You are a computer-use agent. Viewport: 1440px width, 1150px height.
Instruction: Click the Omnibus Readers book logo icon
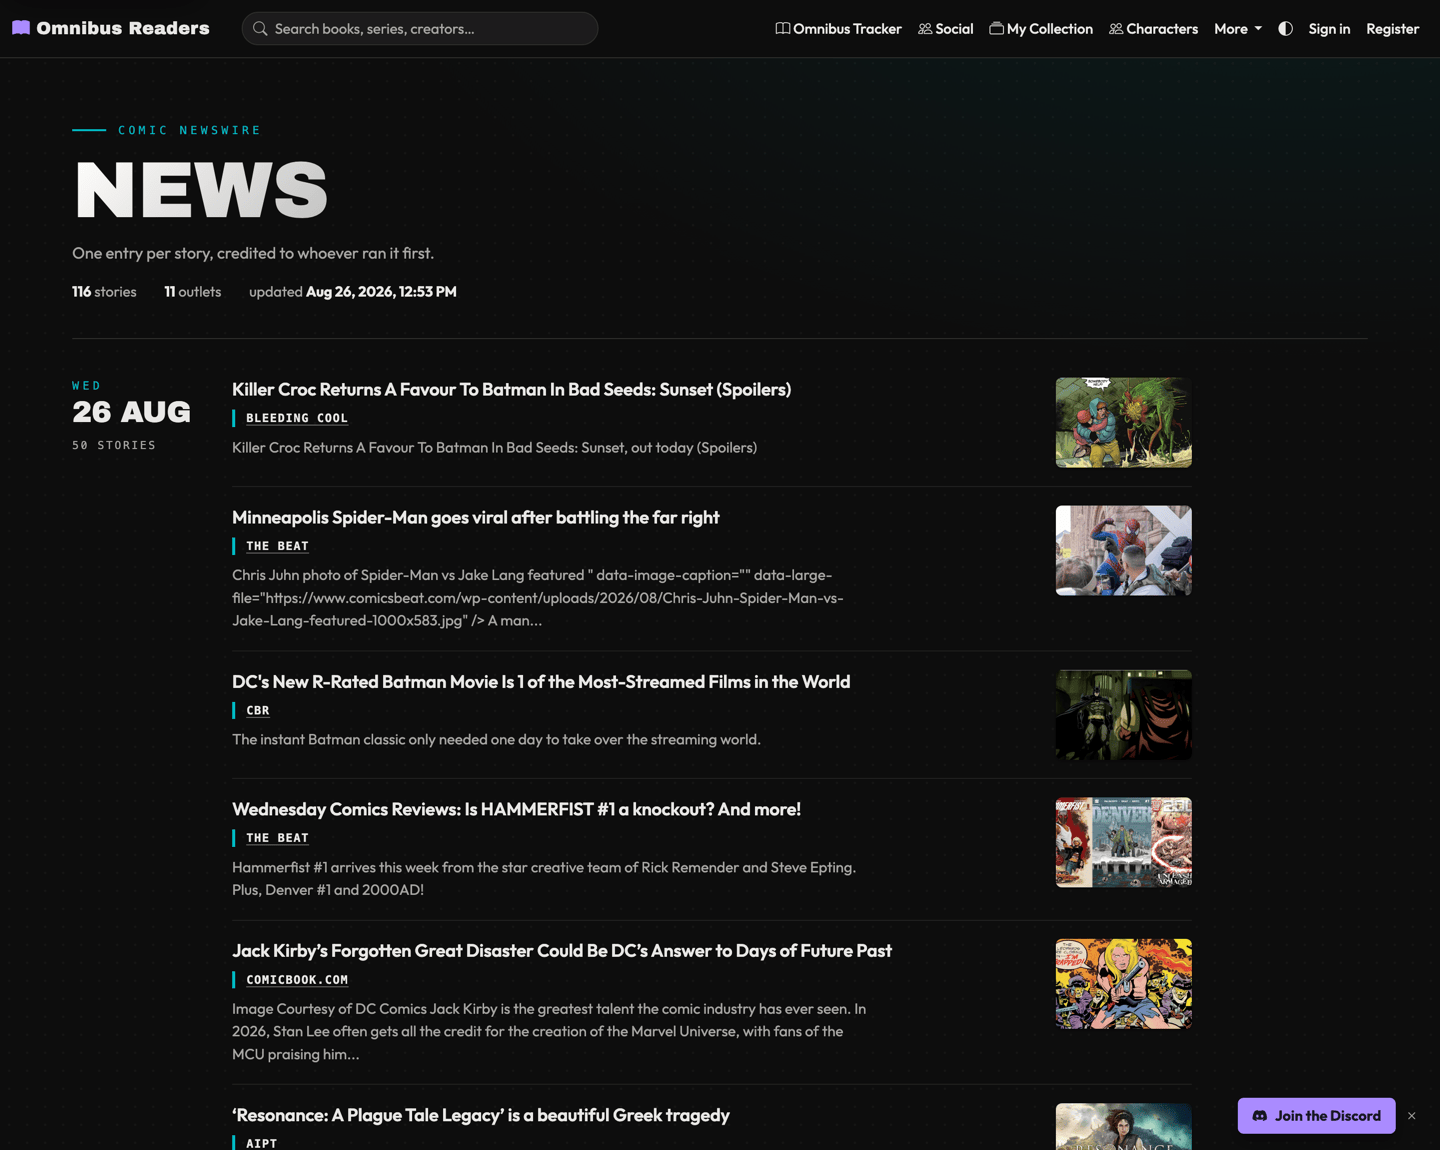point(21,28)
